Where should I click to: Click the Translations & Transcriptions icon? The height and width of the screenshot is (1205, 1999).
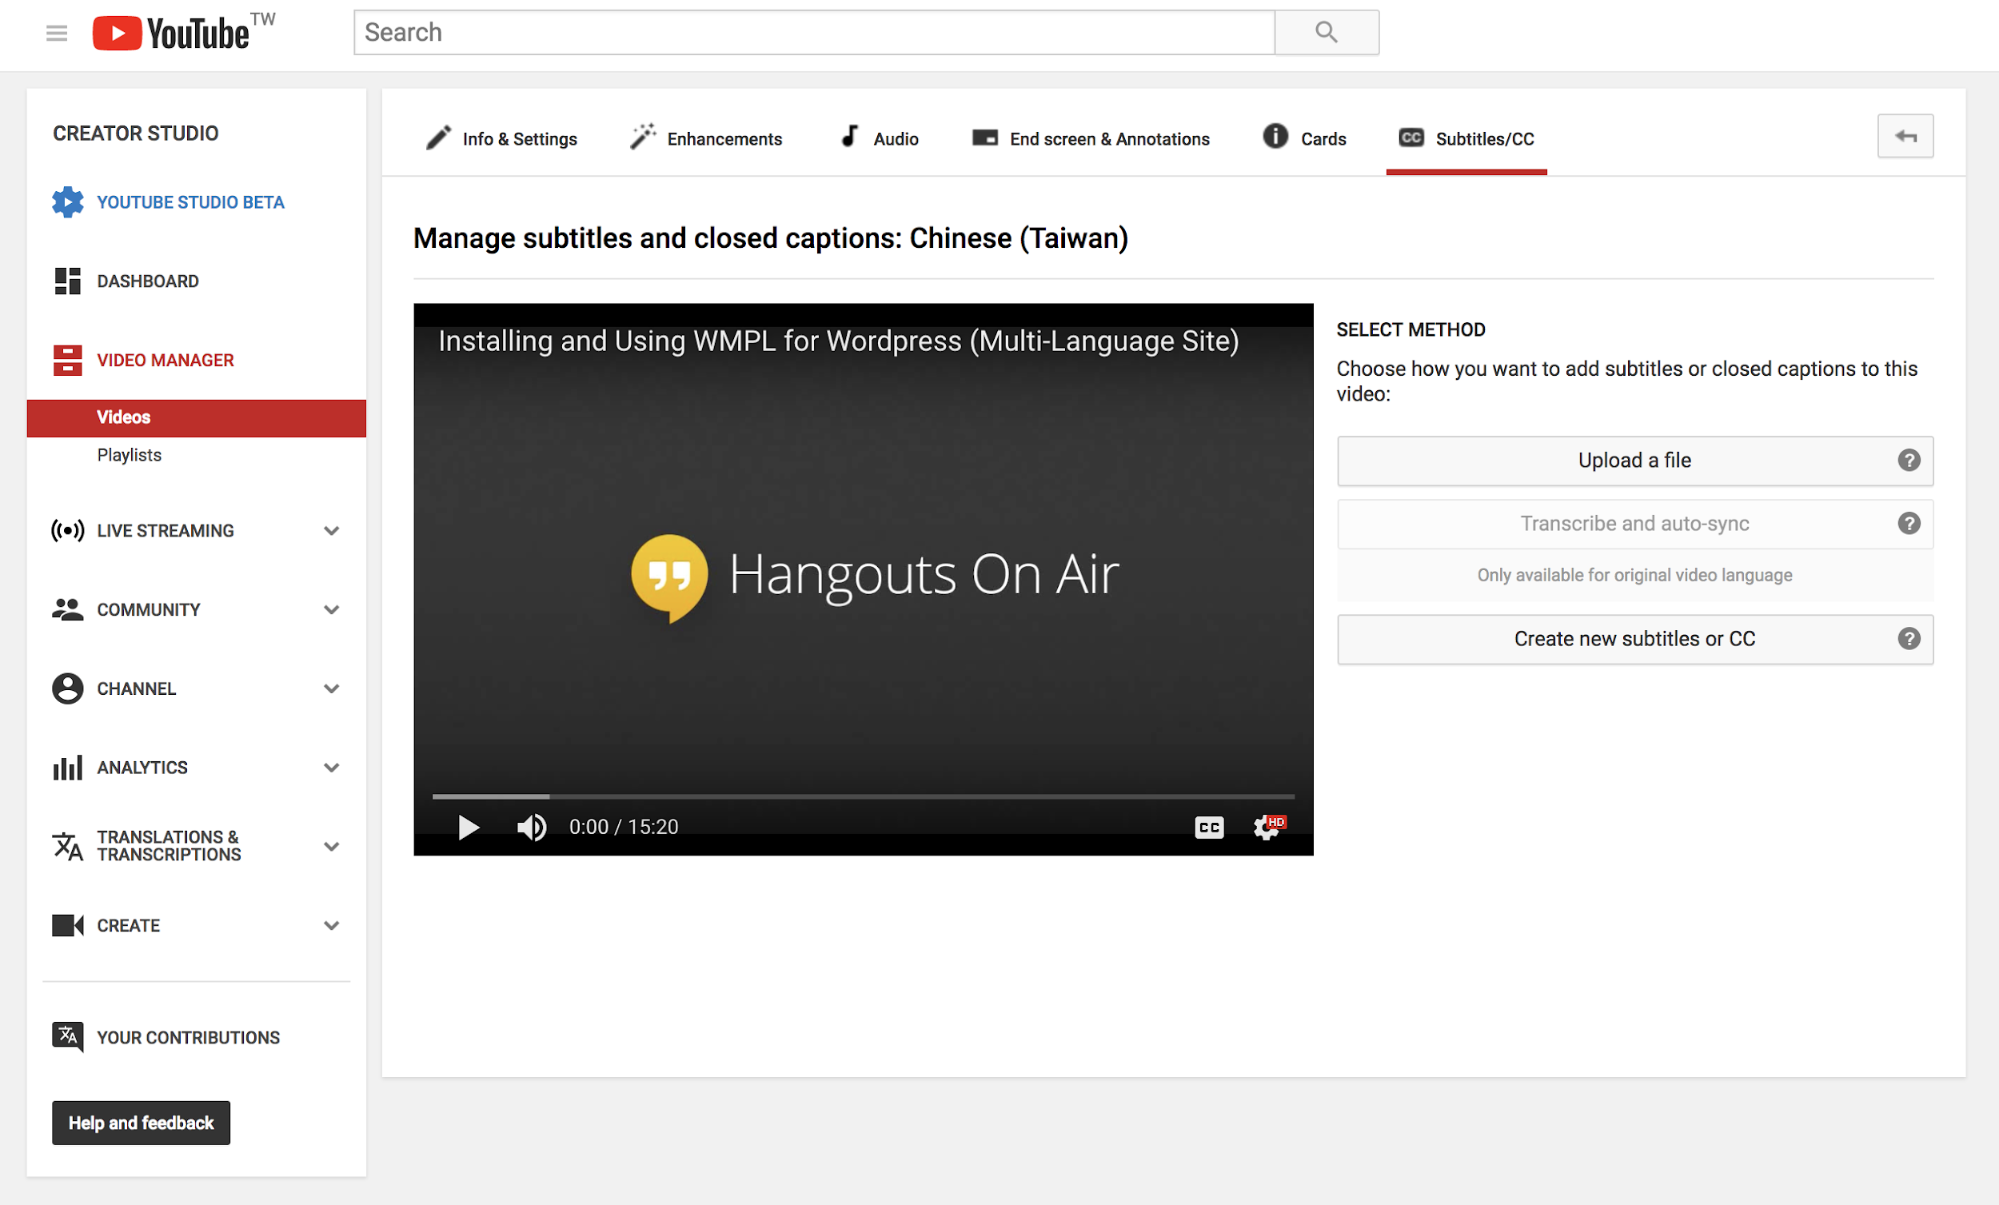tap(67, 846)
